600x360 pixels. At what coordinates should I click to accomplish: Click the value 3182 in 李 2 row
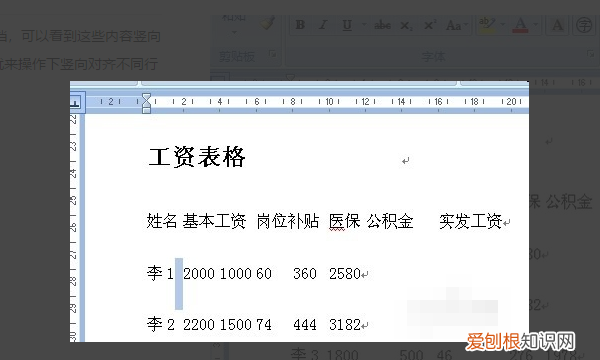pos(345,325)
